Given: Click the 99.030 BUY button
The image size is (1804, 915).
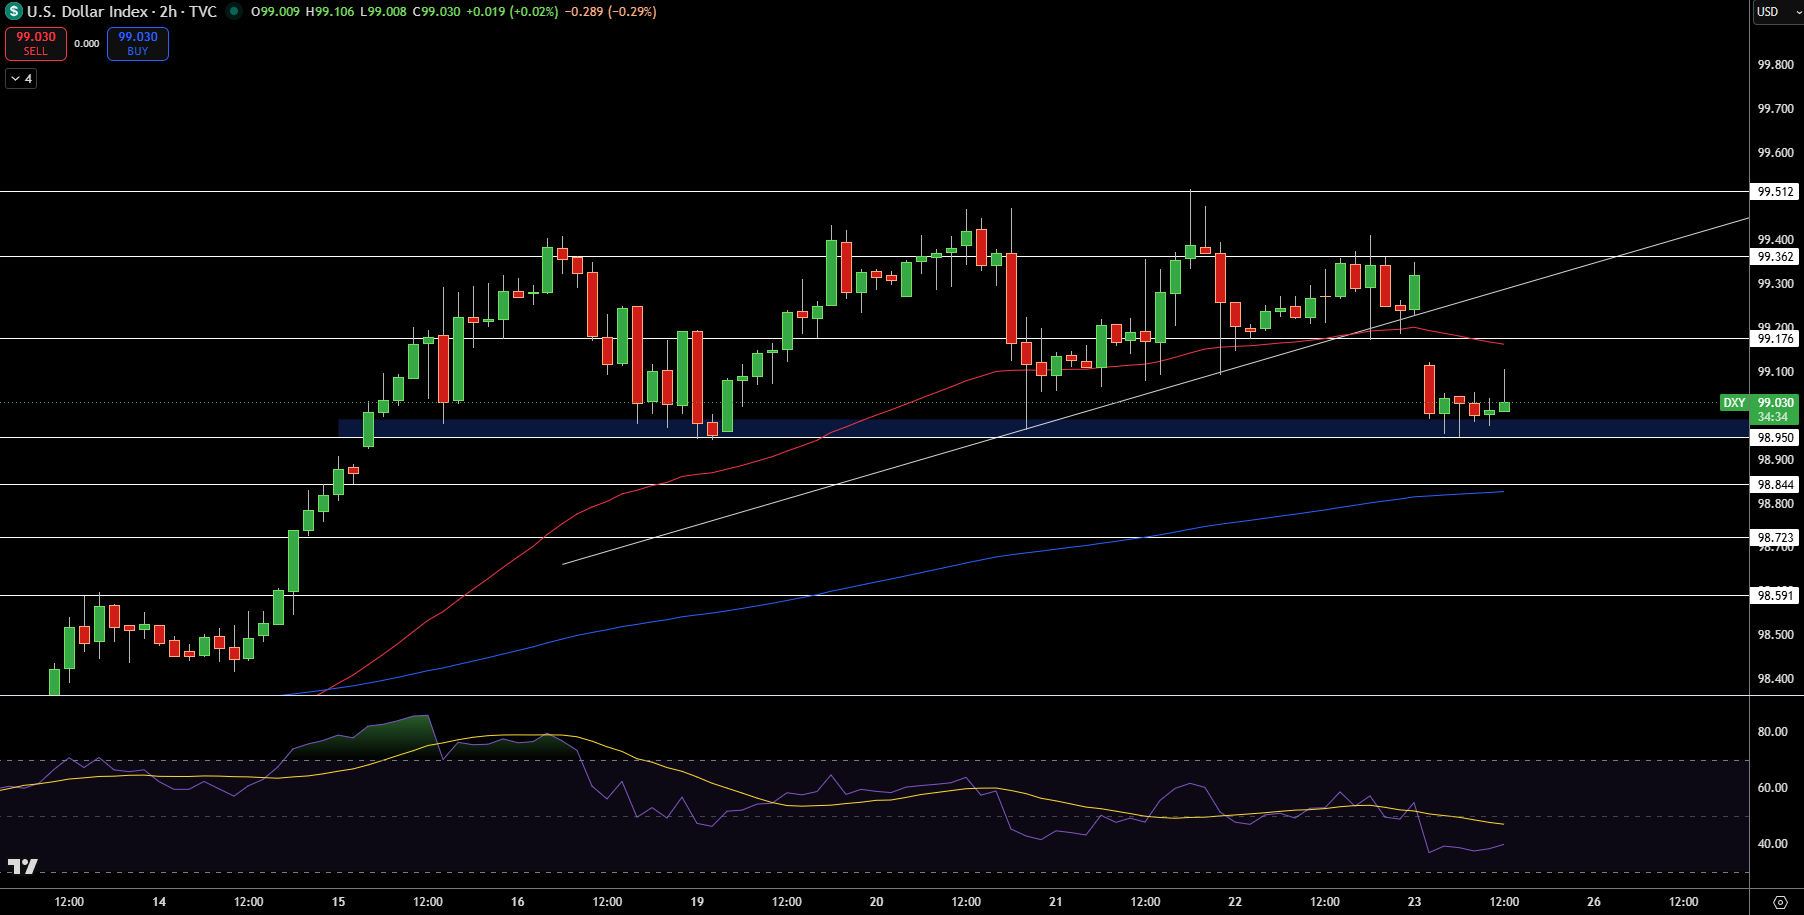Looking at the screenshot, I should click(x=138, y=44).
